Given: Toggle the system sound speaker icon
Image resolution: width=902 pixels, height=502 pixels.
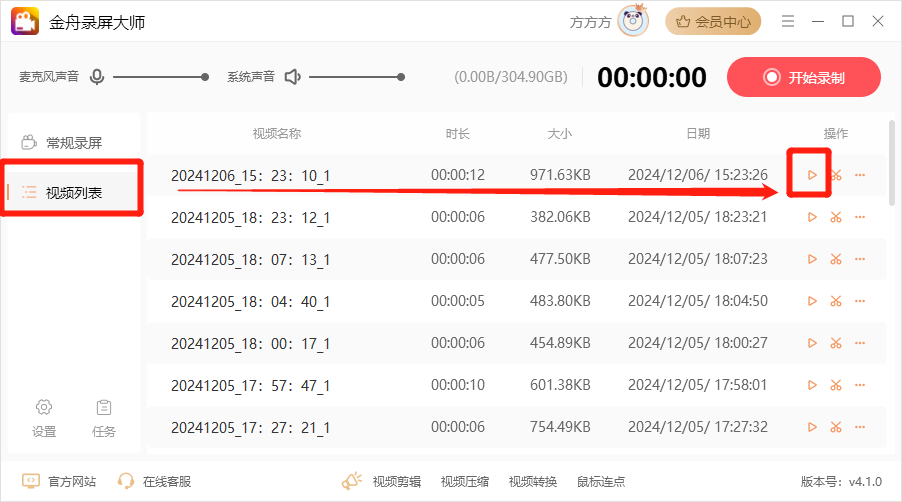Looking at the screenshot, I should click(293, 77).
